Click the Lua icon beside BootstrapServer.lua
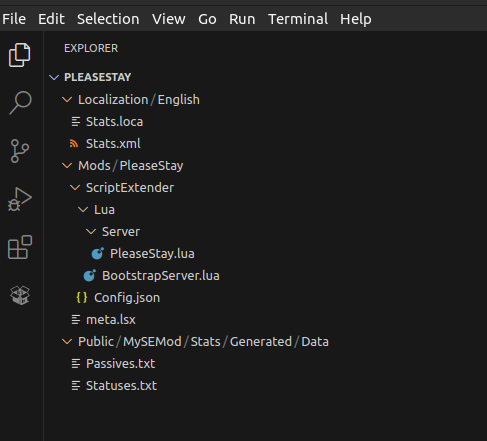Viewport: 487px width, 441px height. point(89,276)
